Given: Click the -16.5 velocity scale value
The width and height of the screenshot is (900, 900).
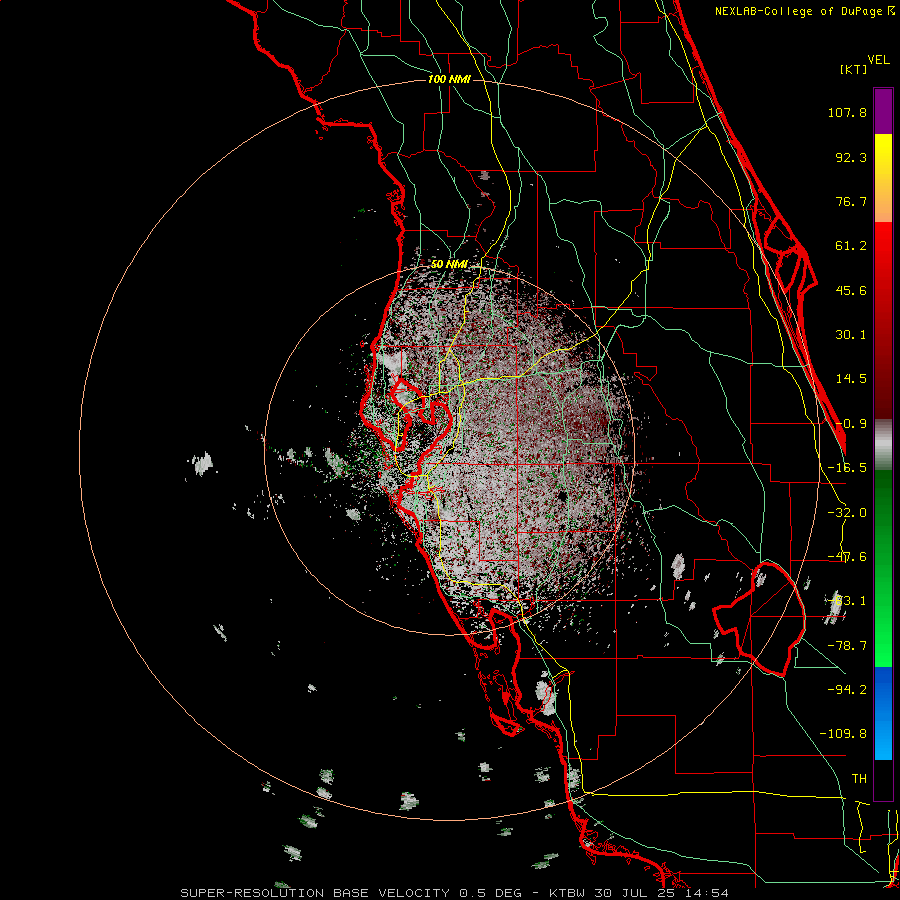Looking at the screenshot, I should [847, 468].
